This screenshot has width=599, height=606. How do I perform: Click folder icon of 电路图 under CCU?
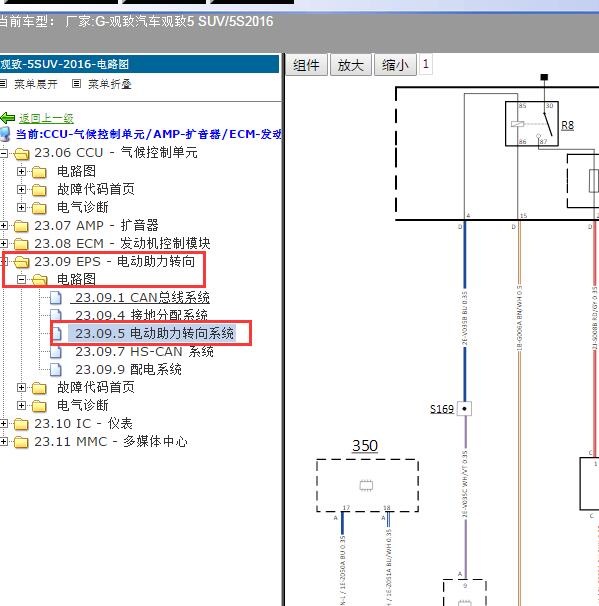[39, 172]
